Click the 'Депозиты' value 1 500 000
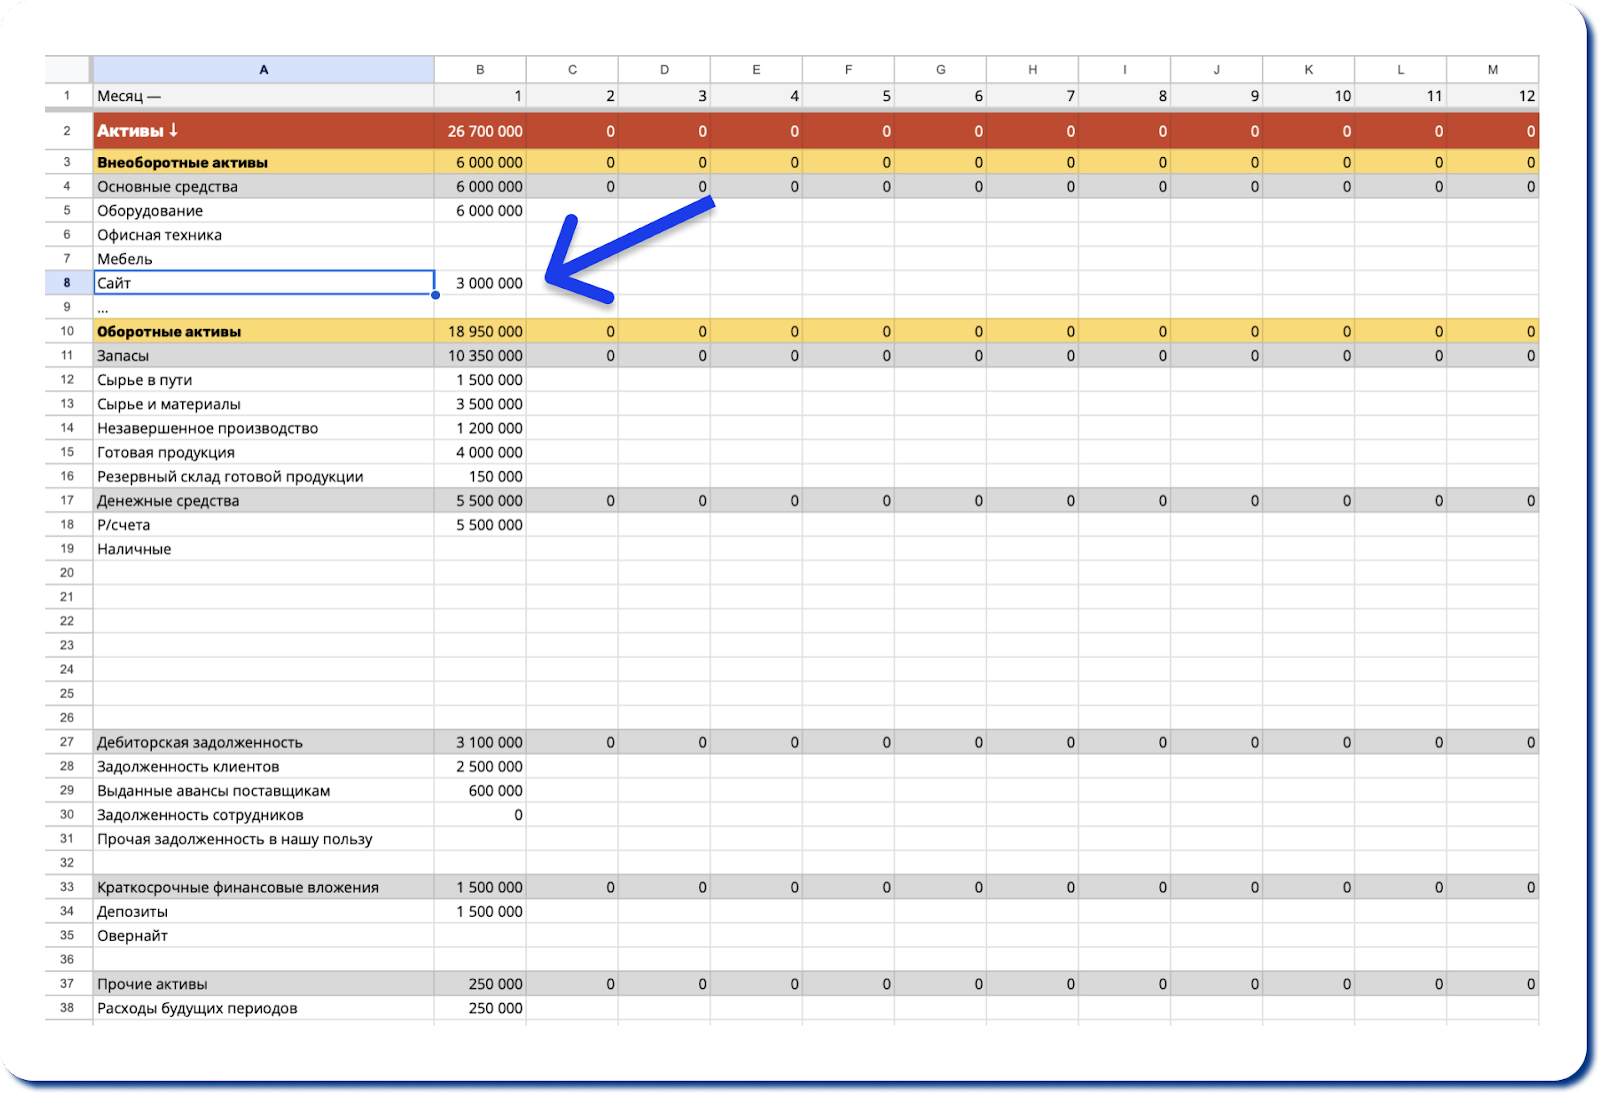Screen dimensions: 1600x1094 coord(481,911)
